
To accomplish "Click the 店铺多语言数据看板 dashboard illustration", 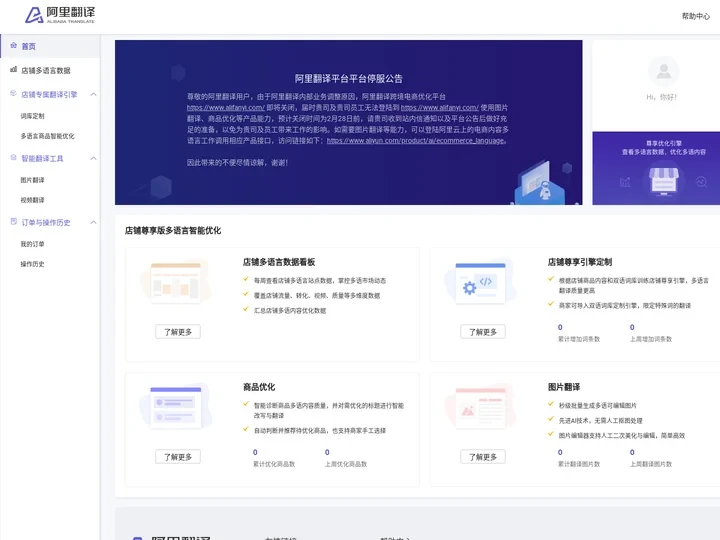I will (176, 282).
